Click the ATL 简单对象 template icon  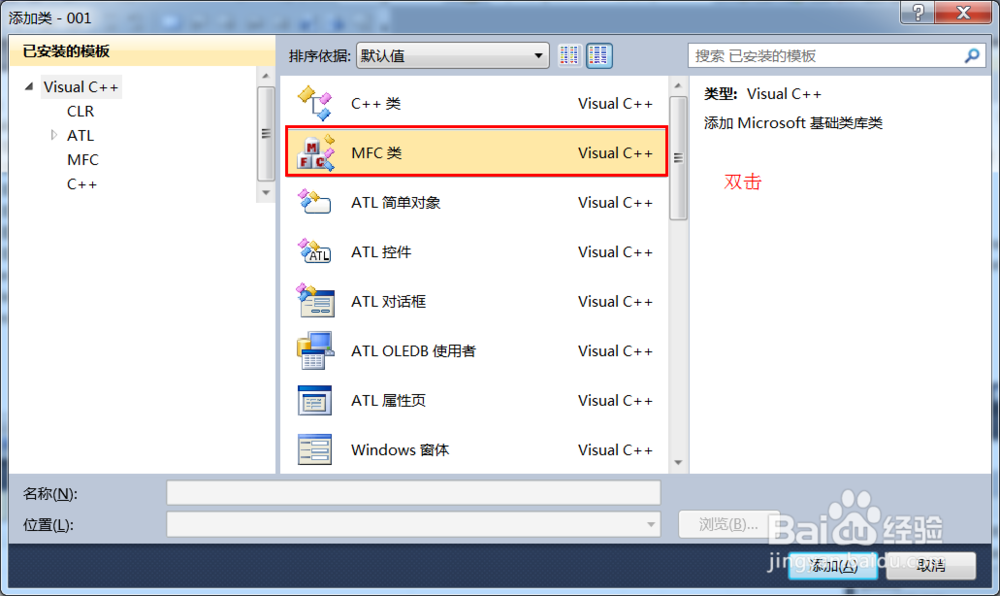tap(315, 202)
